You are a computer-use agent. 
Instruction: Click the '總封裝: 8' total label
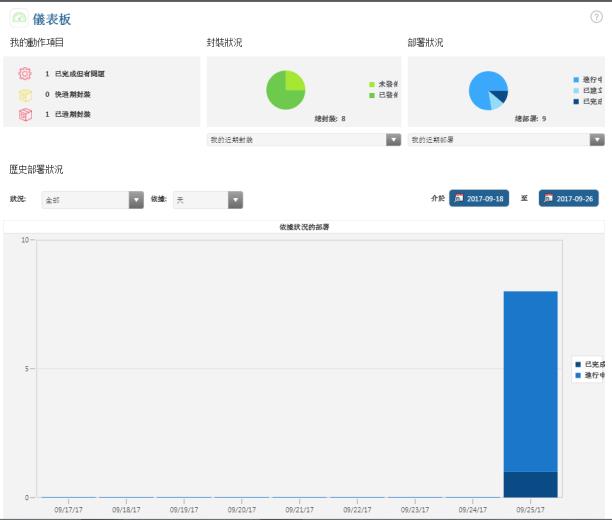(330, 119)
